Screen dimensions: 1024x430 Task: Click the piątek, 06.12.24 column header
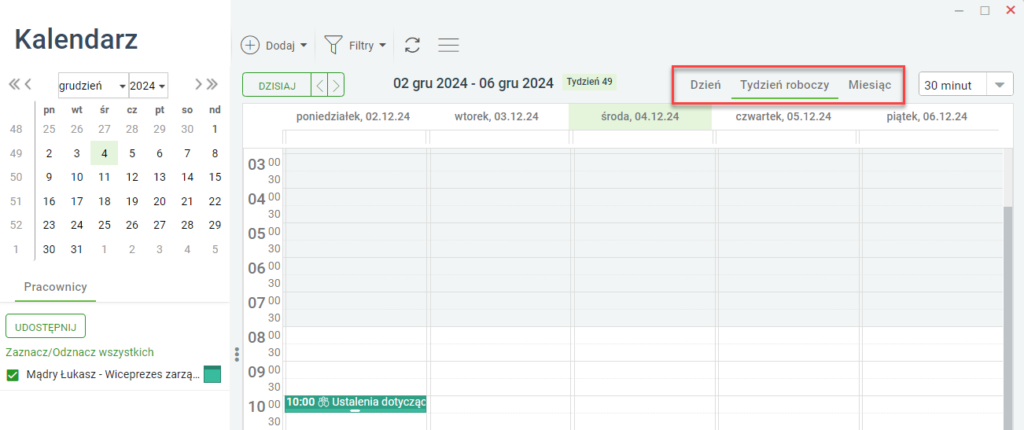pyautogui.click(x=927, y=117)
